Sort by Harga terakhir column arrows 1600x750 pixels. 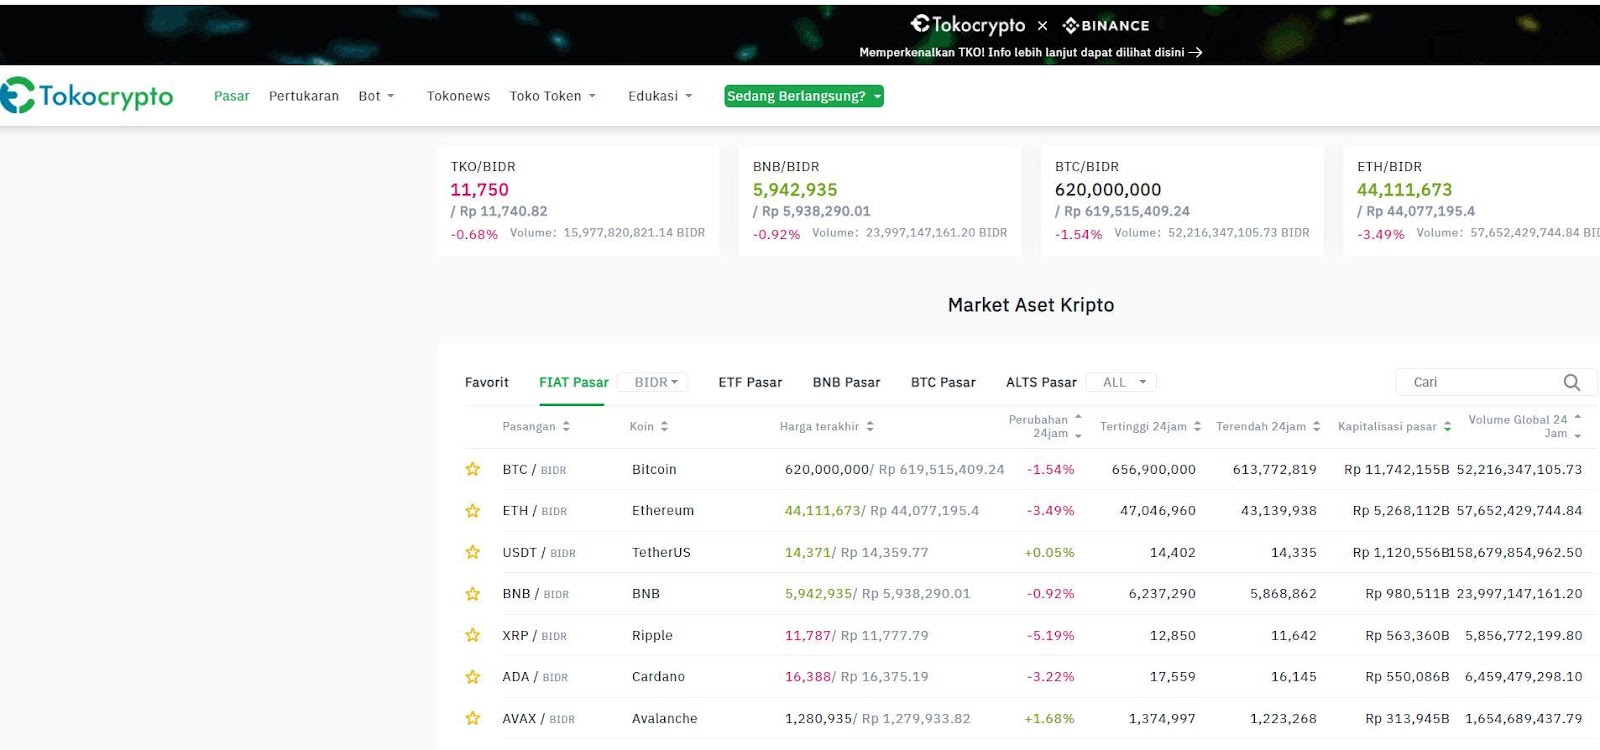pyautogui.click(x=870, y=426)
